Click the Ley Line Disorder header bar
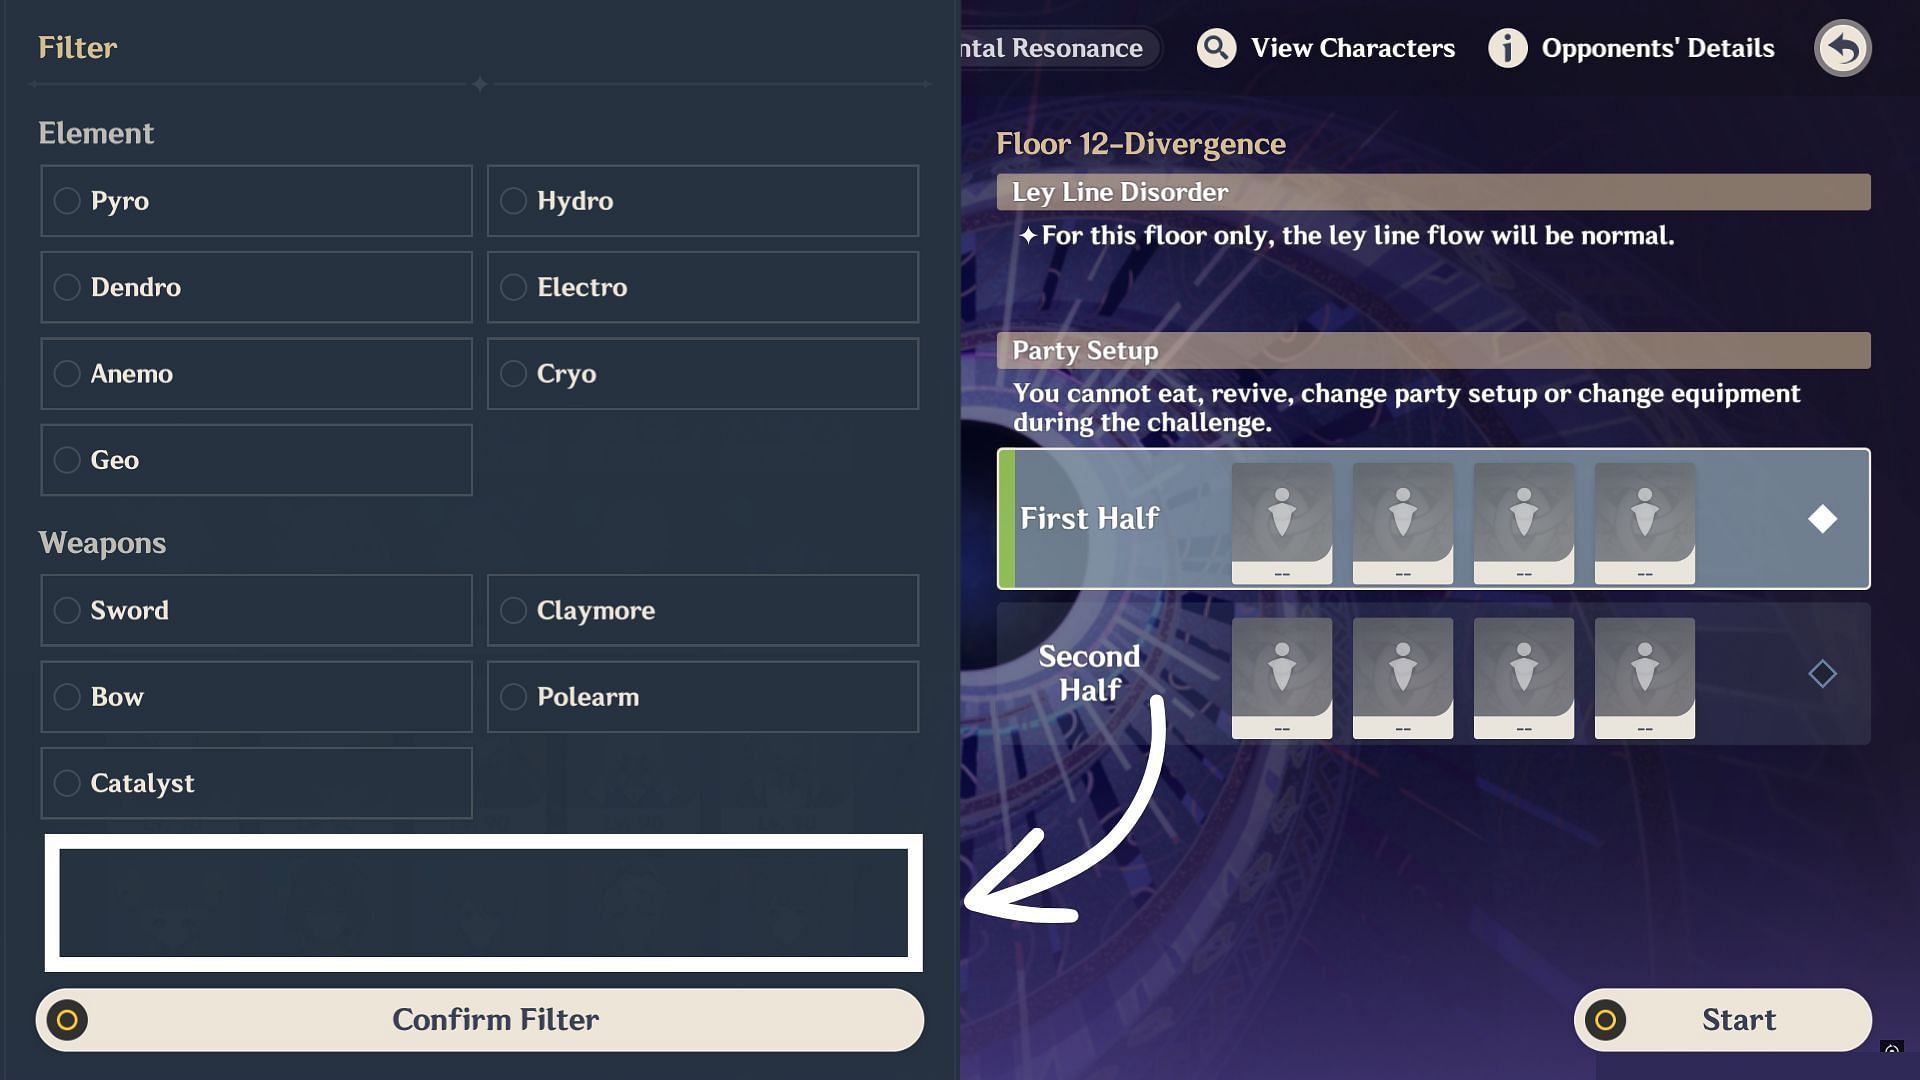Screen dimensions: 1920x1080 tap(1435, 191)
